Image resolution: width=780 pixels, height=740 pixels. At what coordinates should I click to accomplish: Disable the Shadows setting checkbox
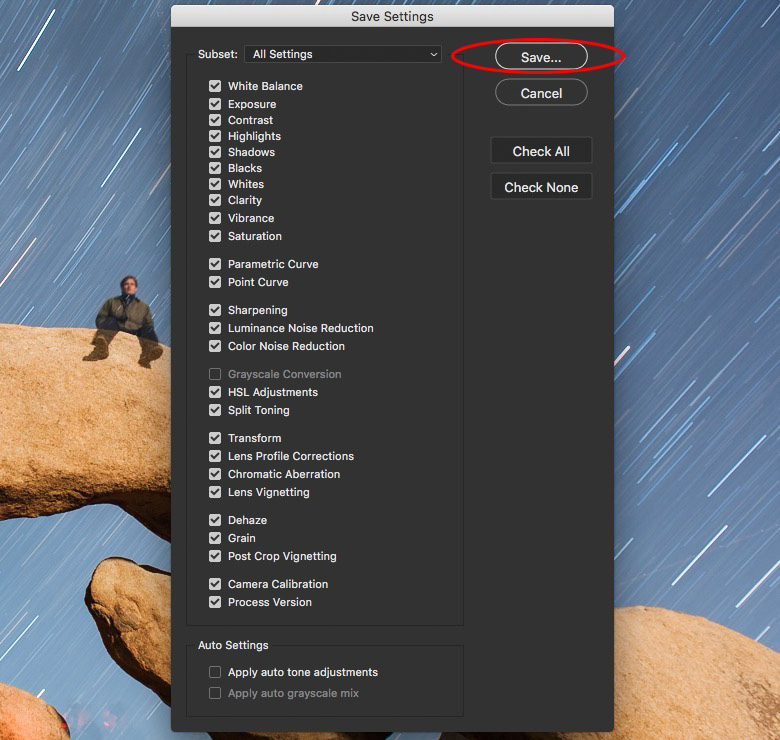click(215, 152)
